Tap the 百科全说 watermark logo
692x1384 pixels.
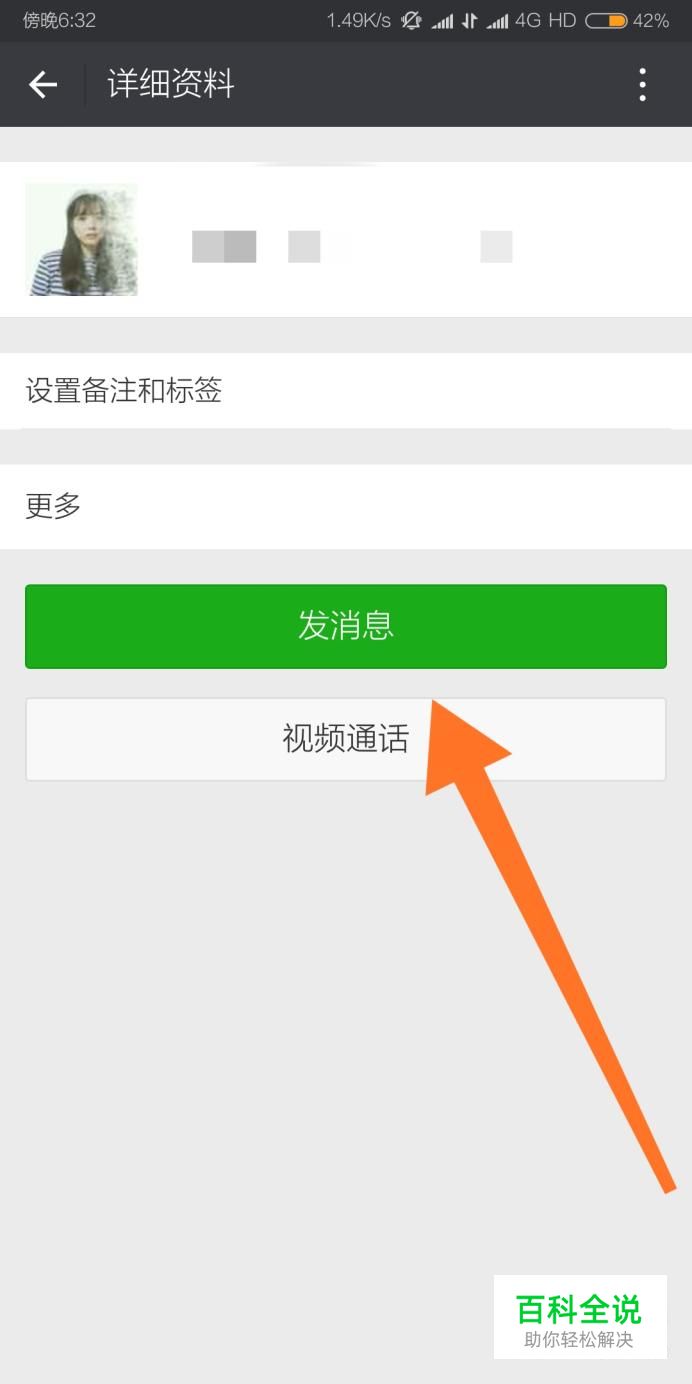click(x=579, y=1308)
